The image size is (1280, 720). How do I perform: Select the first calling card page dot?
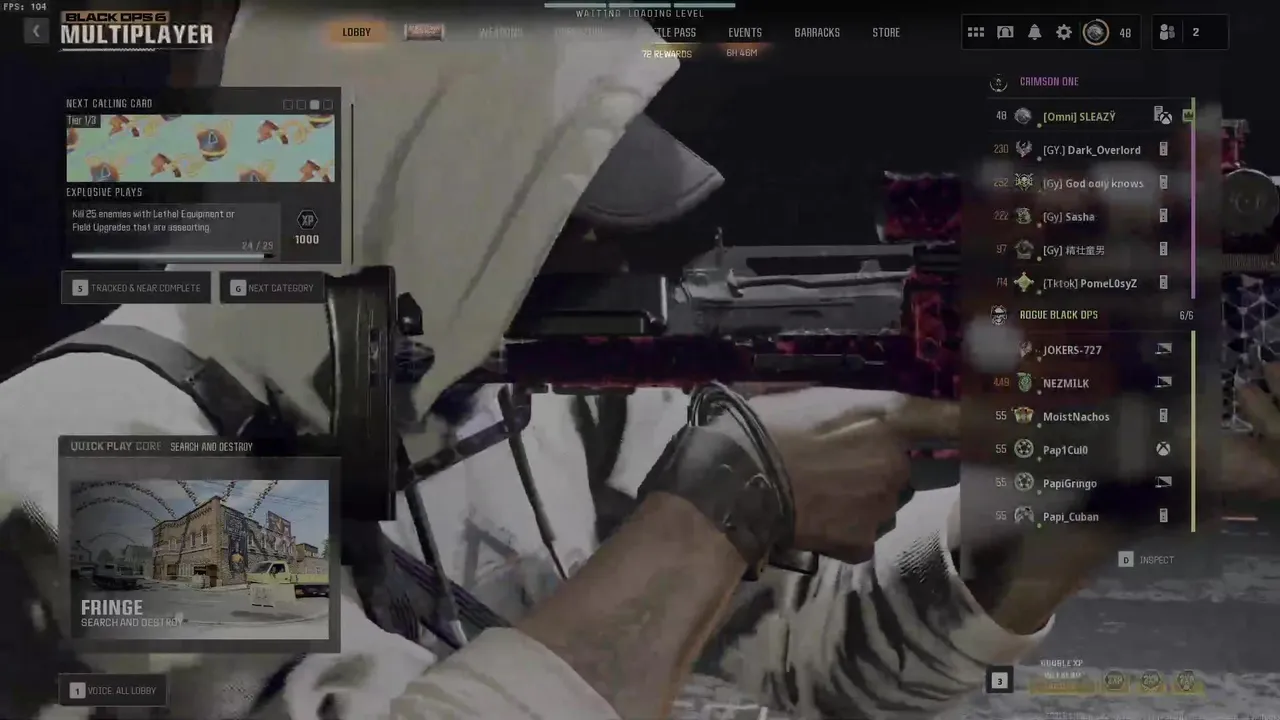click(288, 104)
